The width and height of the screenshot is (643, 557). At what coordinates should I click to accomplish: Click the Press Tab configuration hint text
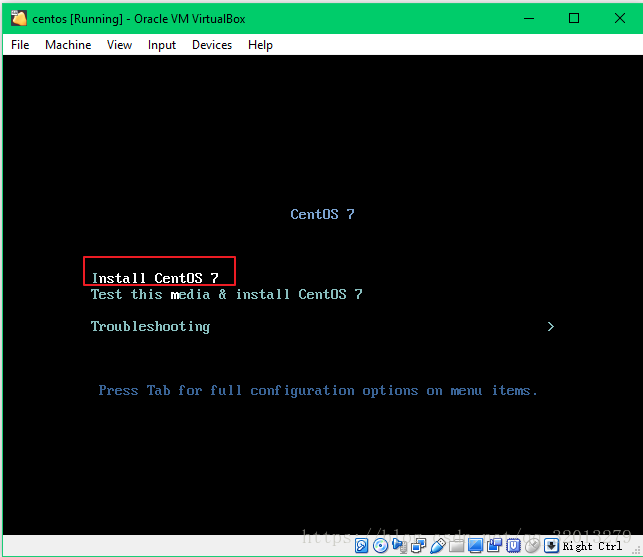click(x=318, y=390)
